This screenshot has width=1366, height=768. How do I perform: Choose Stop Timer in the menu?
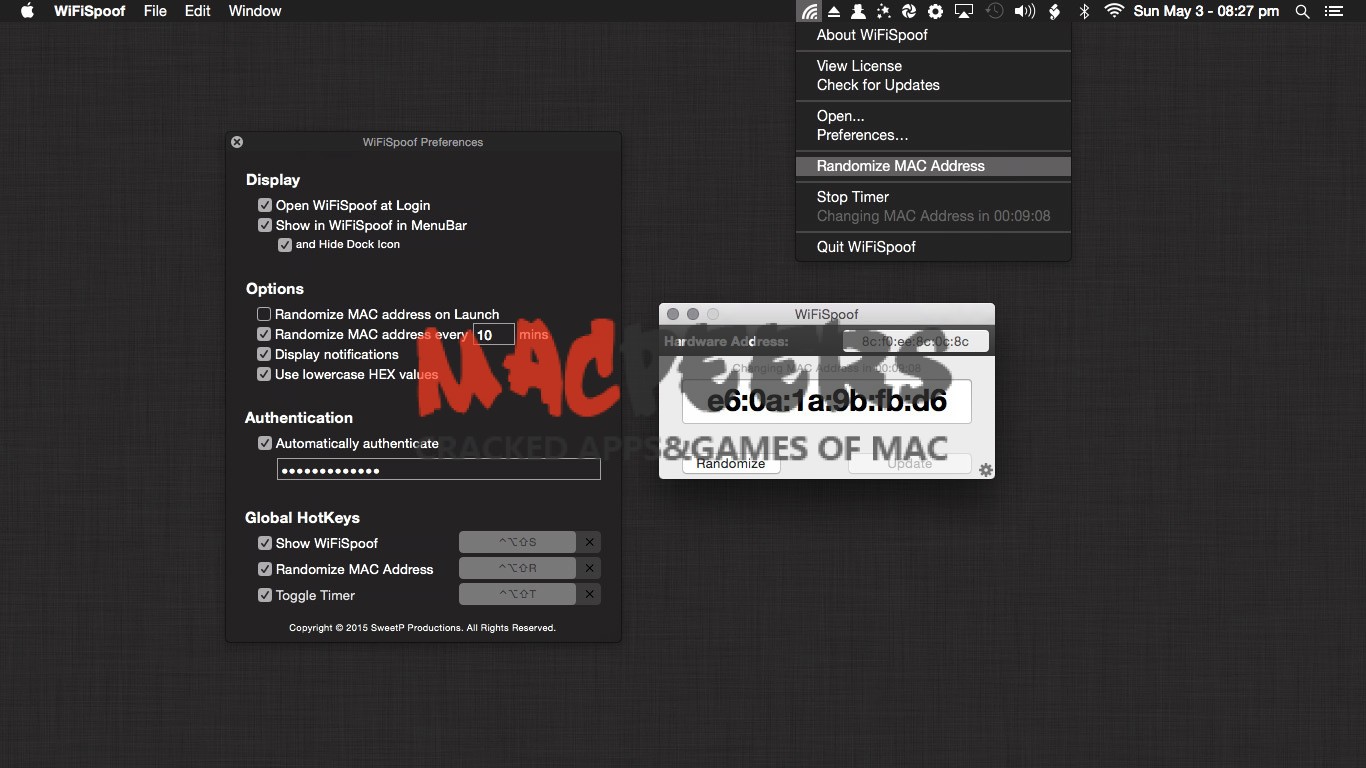click(x=933, y=197)
